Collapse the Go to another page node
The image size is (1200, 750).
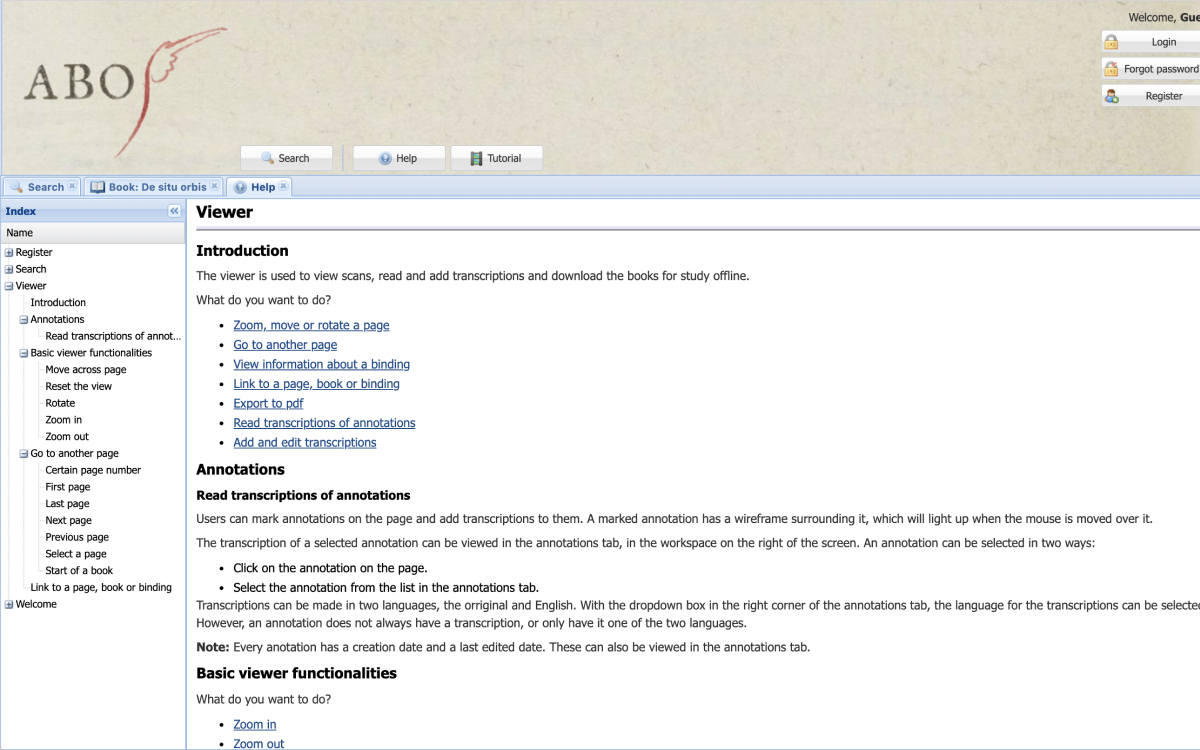click(24, 454)
